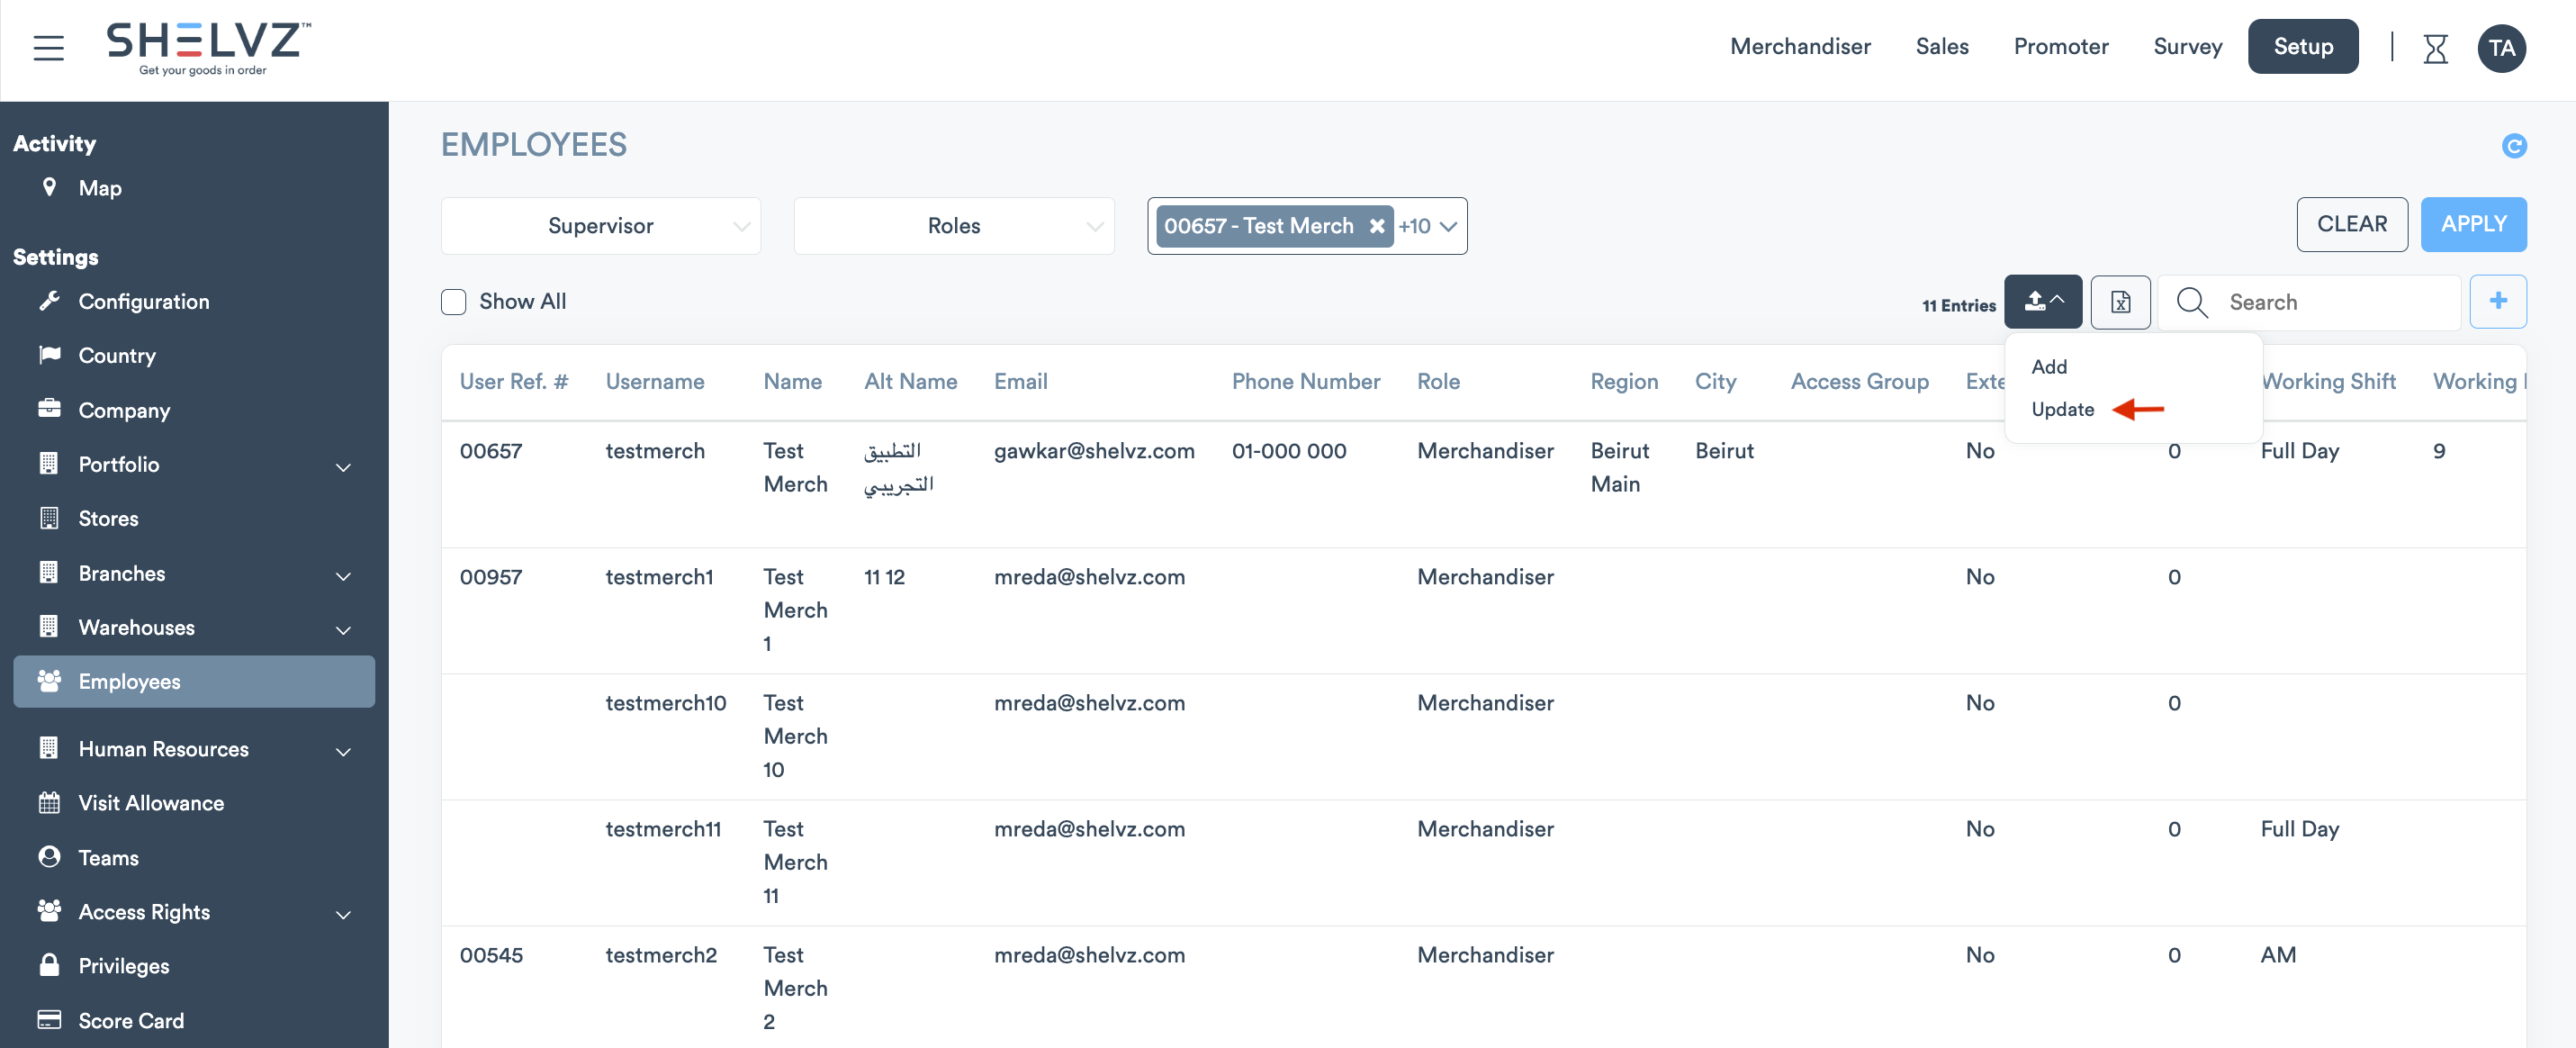
Task: Select Add from the import menu
Action: pos(2048,367)
